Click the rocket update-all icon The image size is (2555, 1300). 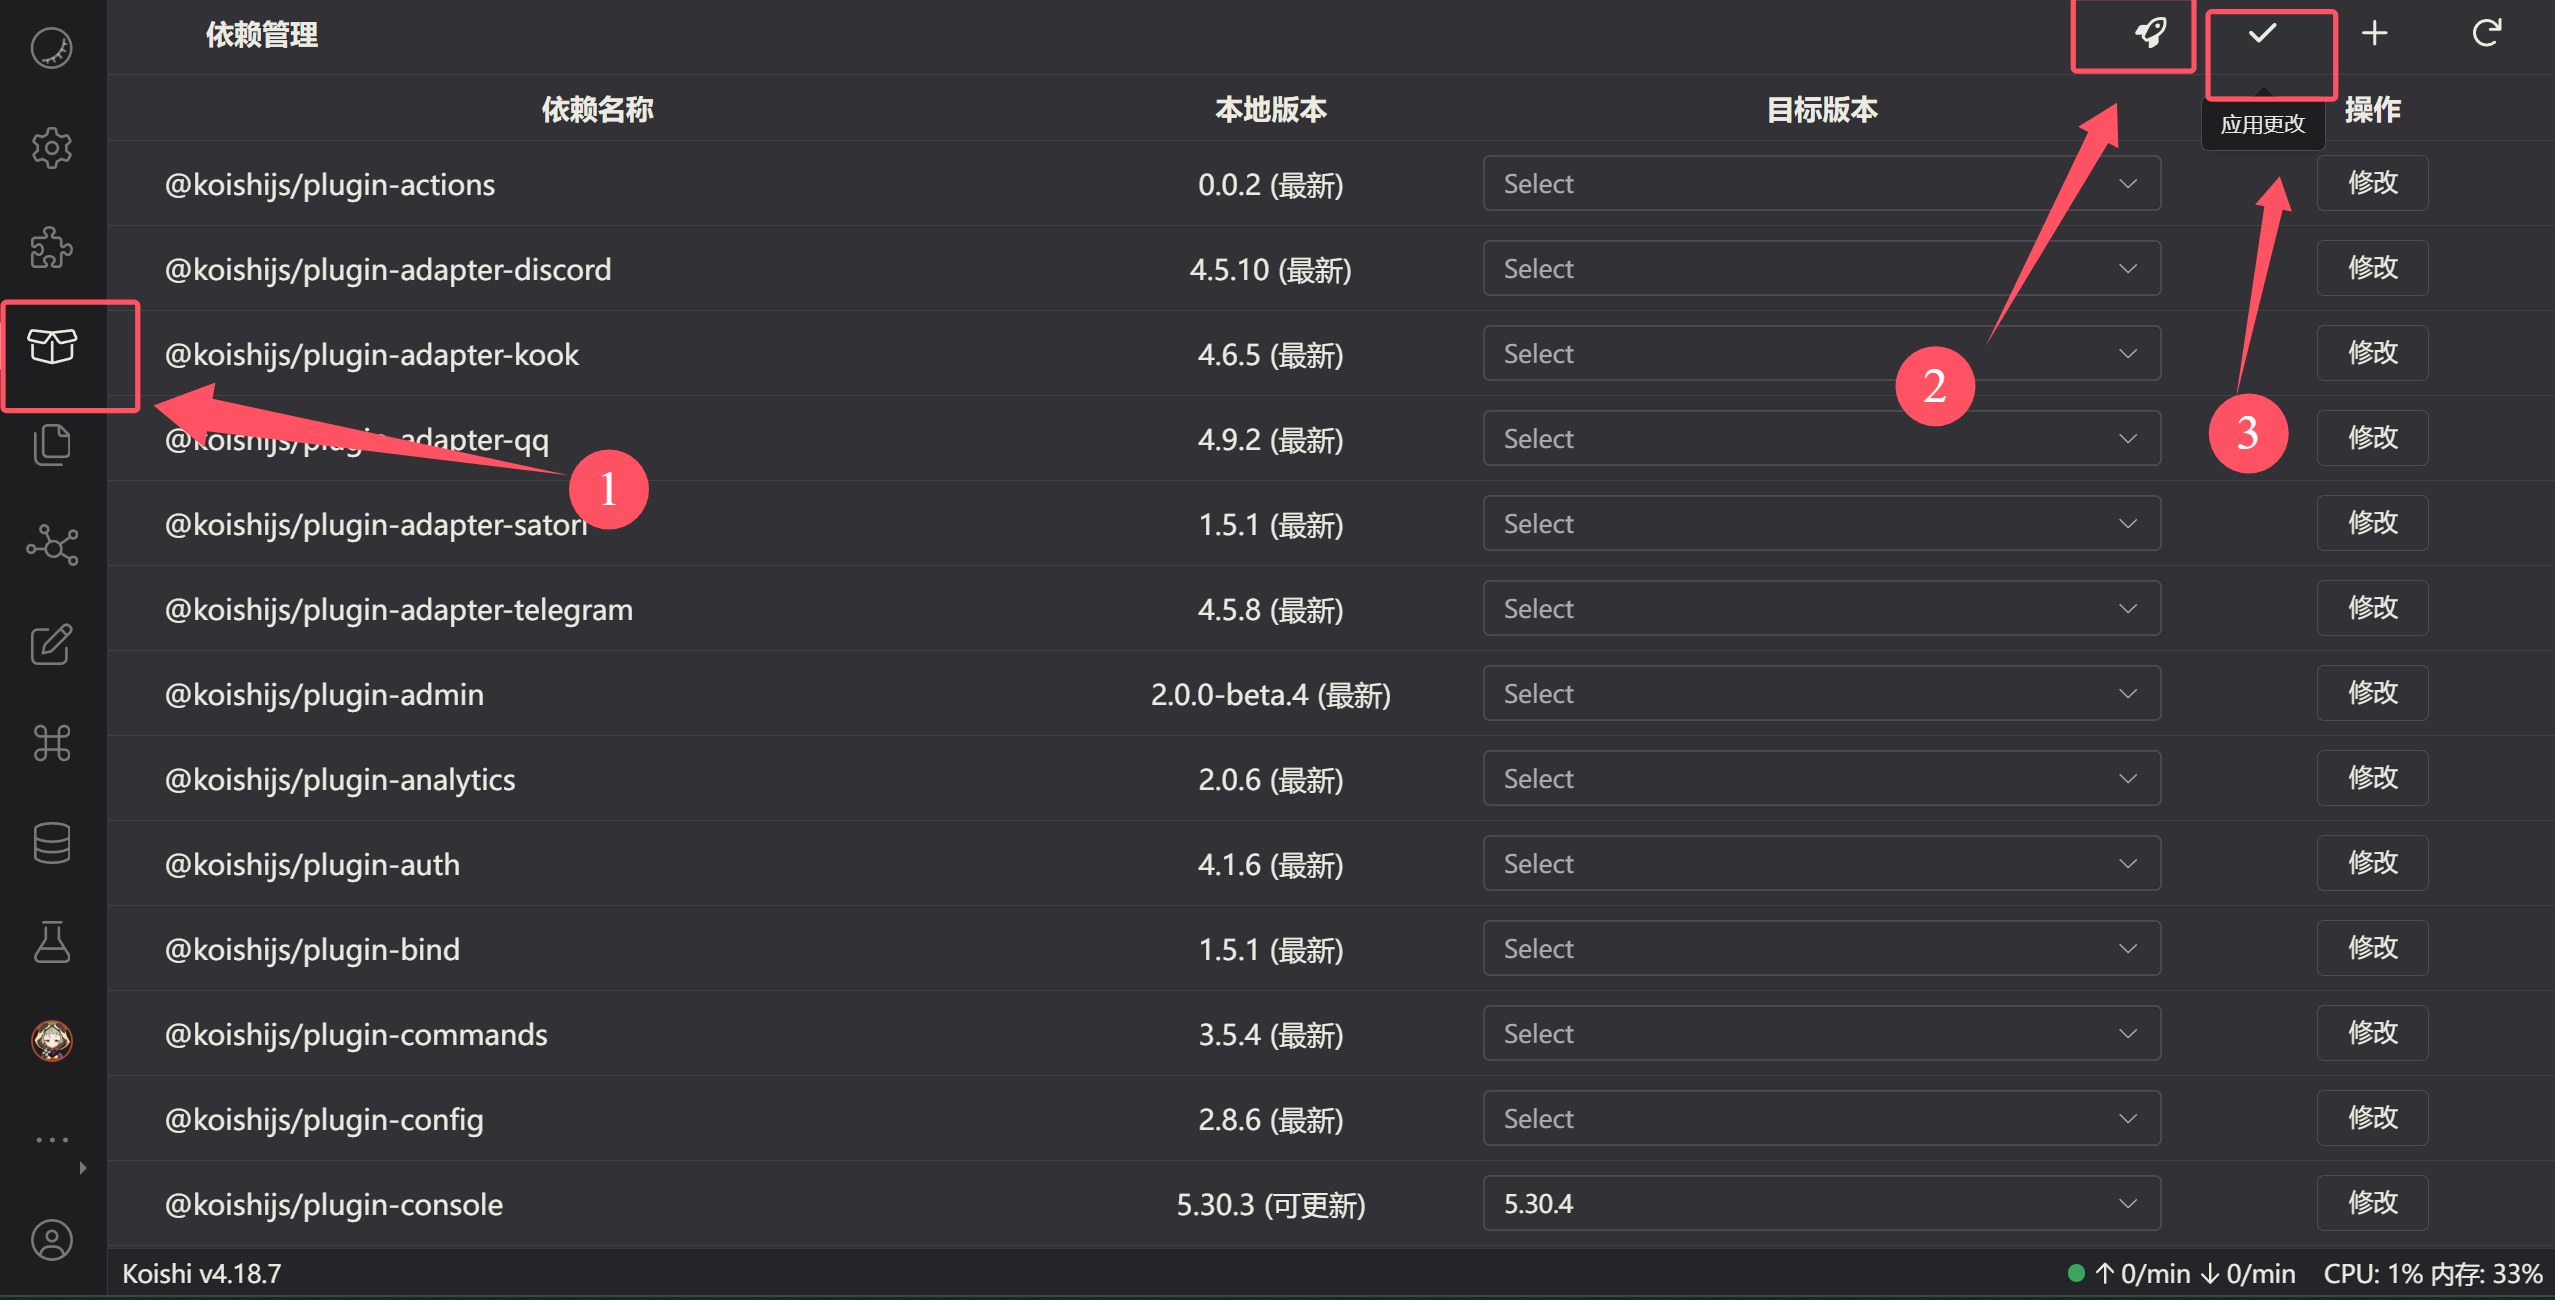[2151, 33]
